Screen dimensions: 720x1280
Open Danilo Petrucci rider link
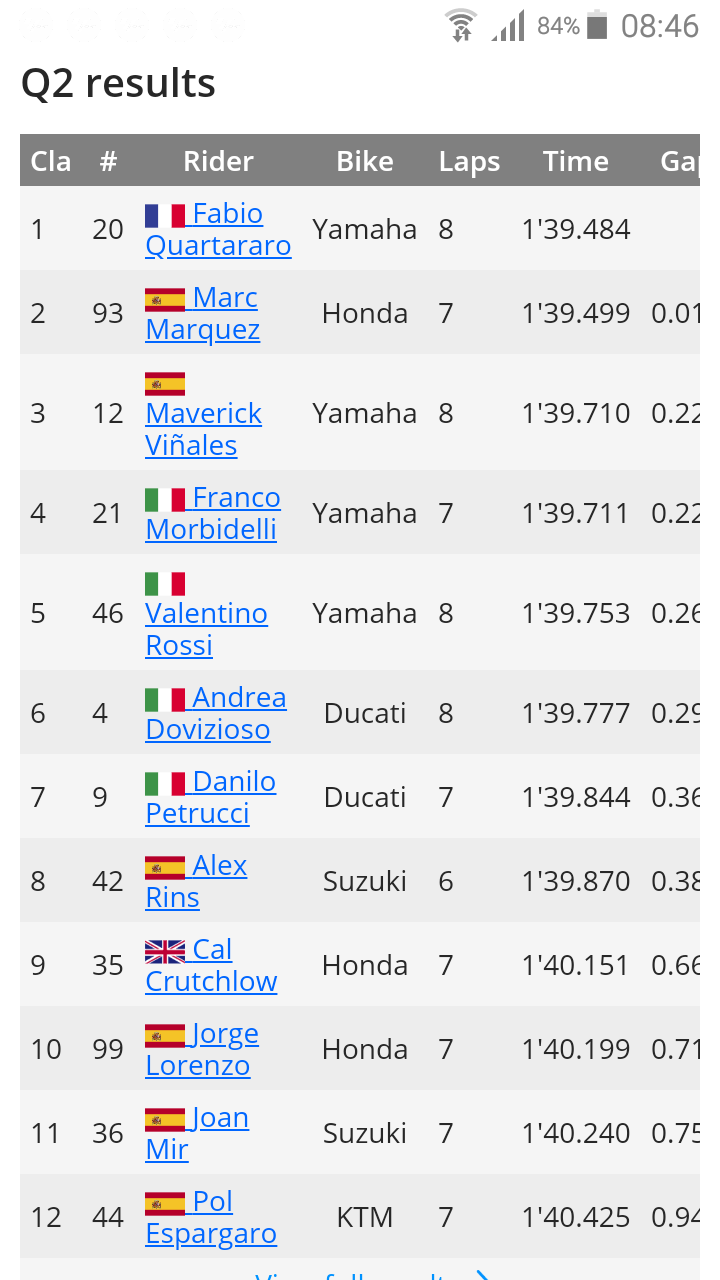click(211, 797)
